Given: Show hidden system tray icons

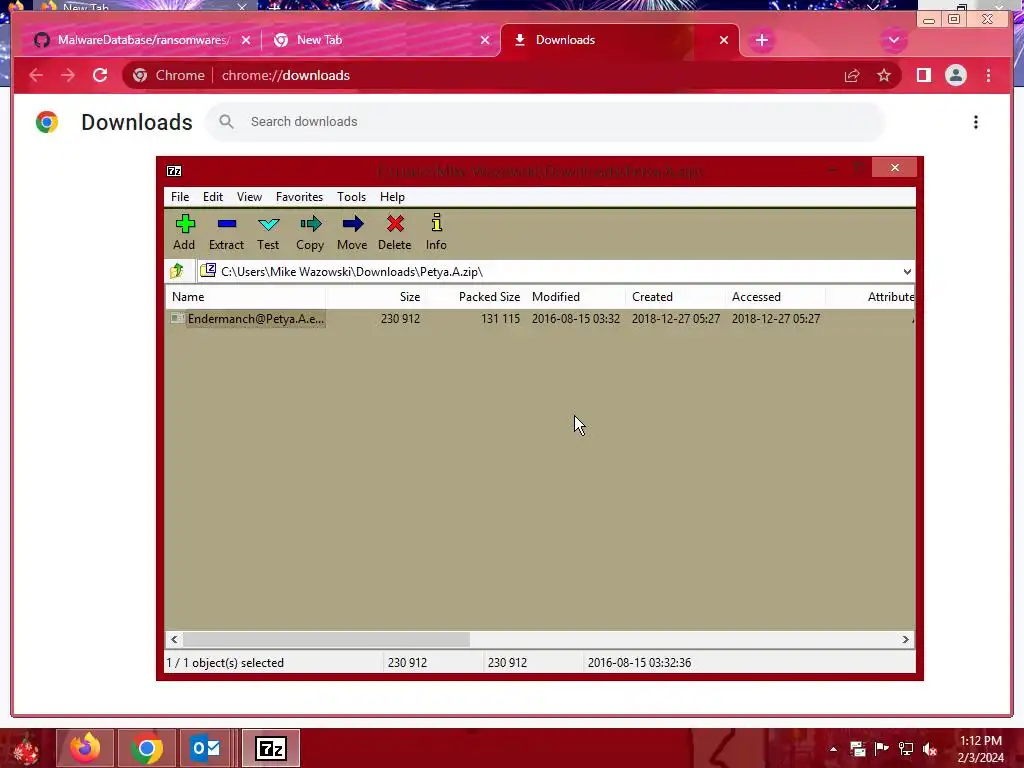Looking at the screenshot, I should [833, 749].
